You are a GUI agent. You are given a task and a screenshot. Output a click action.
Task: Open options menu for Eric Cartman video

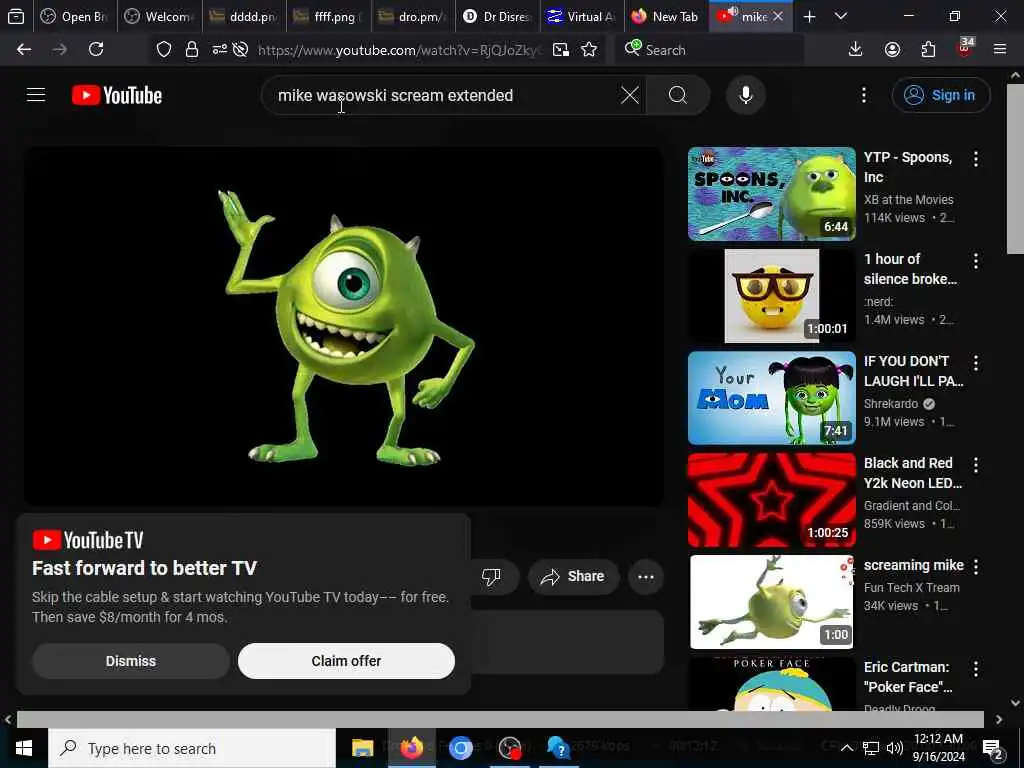976,669
